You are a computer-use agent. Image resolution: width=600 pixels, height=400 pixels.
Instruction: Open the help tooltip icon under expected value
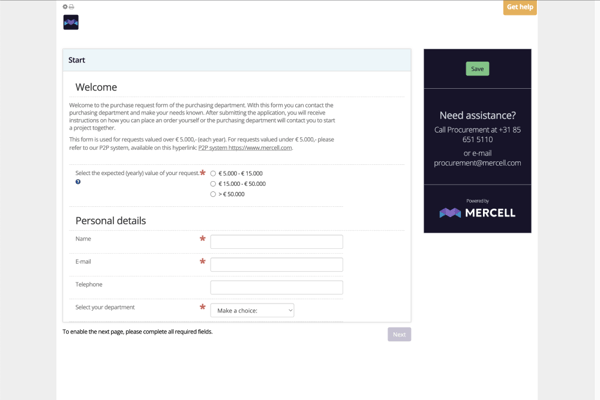tap(78, 182)
